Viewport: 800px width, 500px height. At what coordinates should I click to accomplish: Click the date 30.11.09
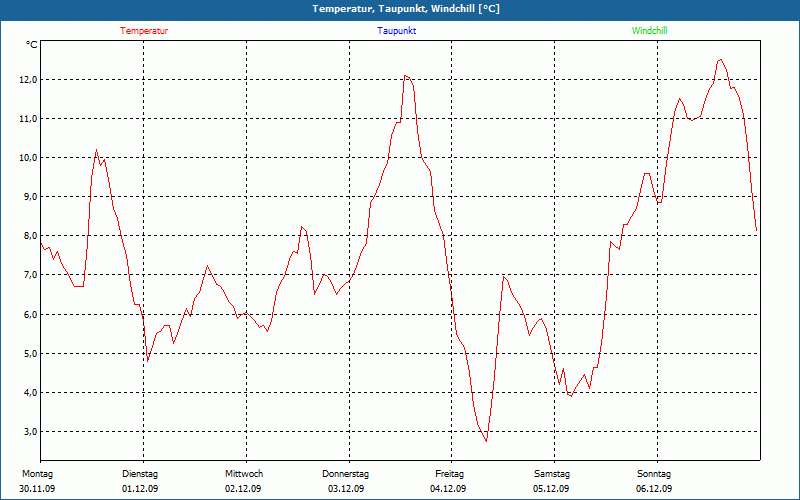[x=37, y=489]
